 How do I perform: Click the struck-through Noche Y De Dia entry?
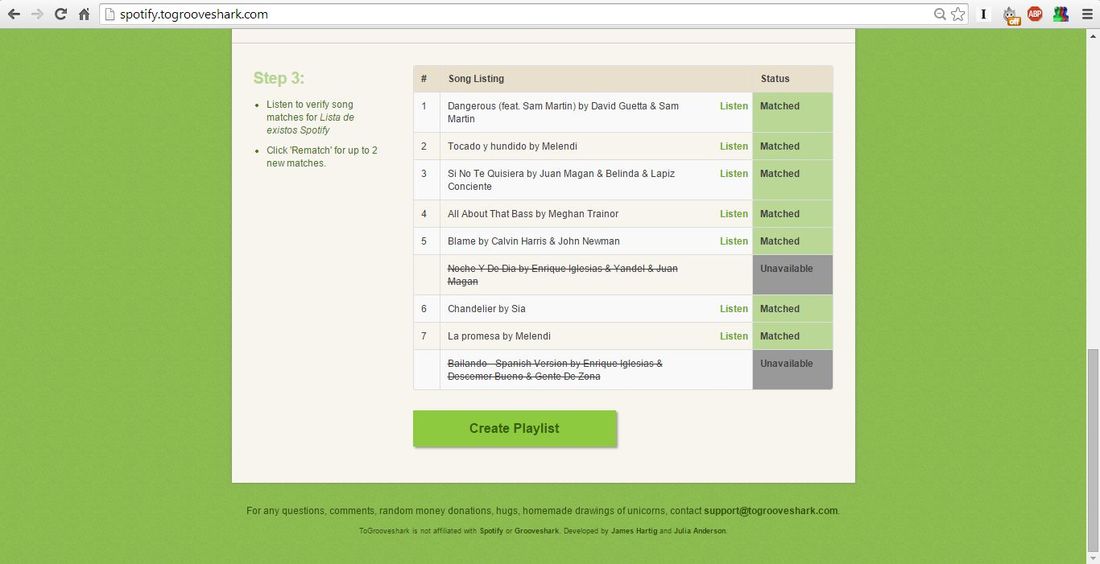pyautogui.click(x=563, y=275)
